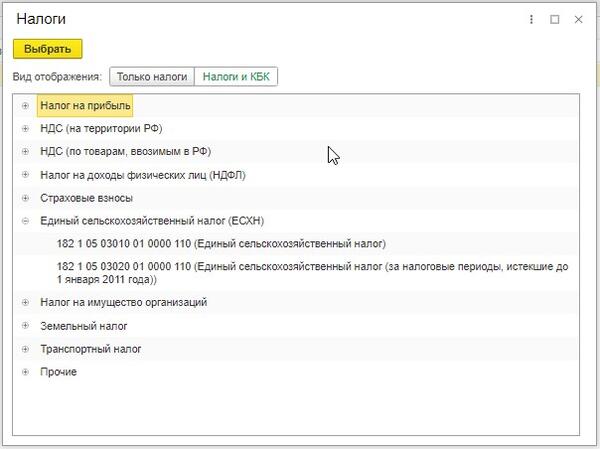This screenshot has width=600, height=449.
Task: Expand Страховые взносы tree node
Action: 25,198
